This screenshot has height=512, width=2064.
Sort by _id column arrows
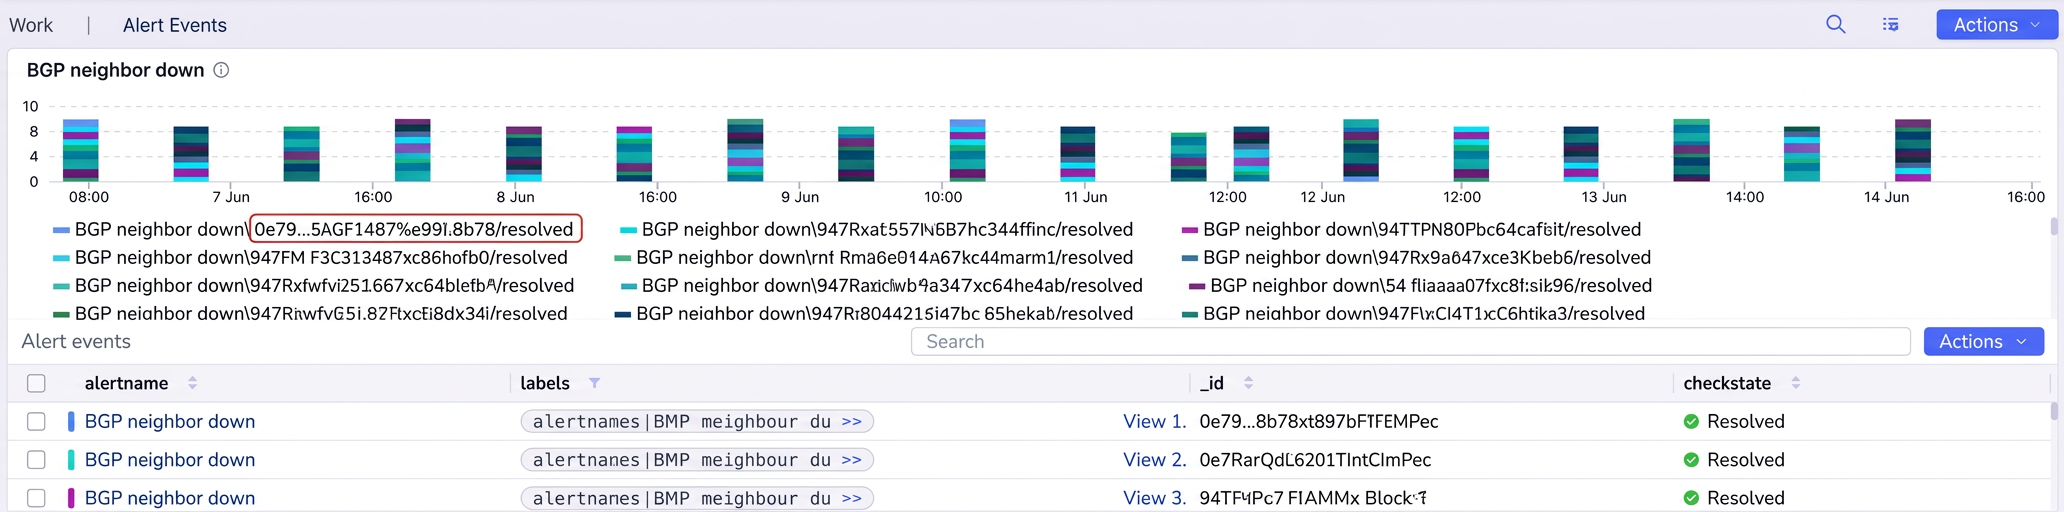(1248, 383)
